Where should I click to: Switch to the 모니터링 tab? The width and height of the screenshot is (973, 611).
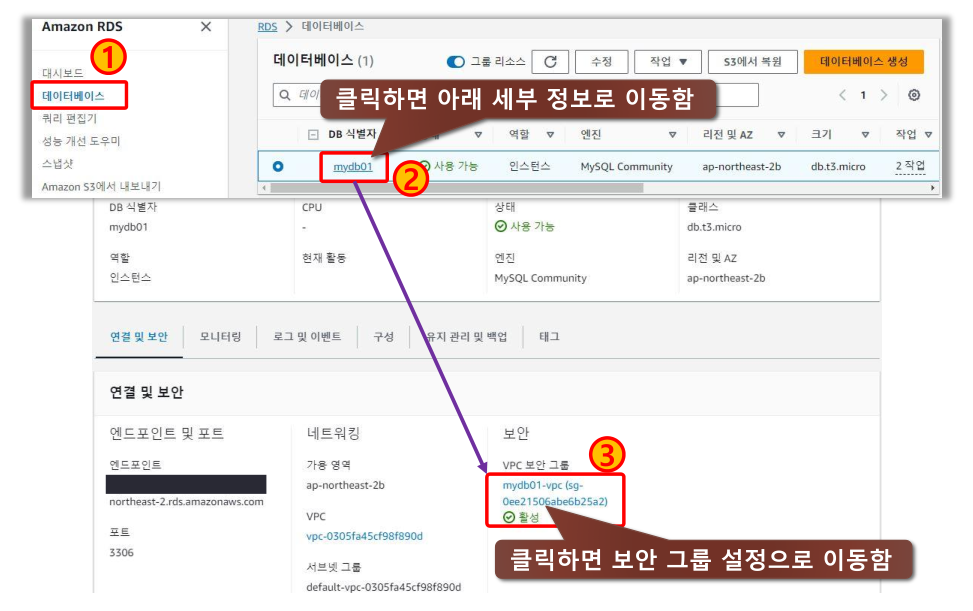220,337
